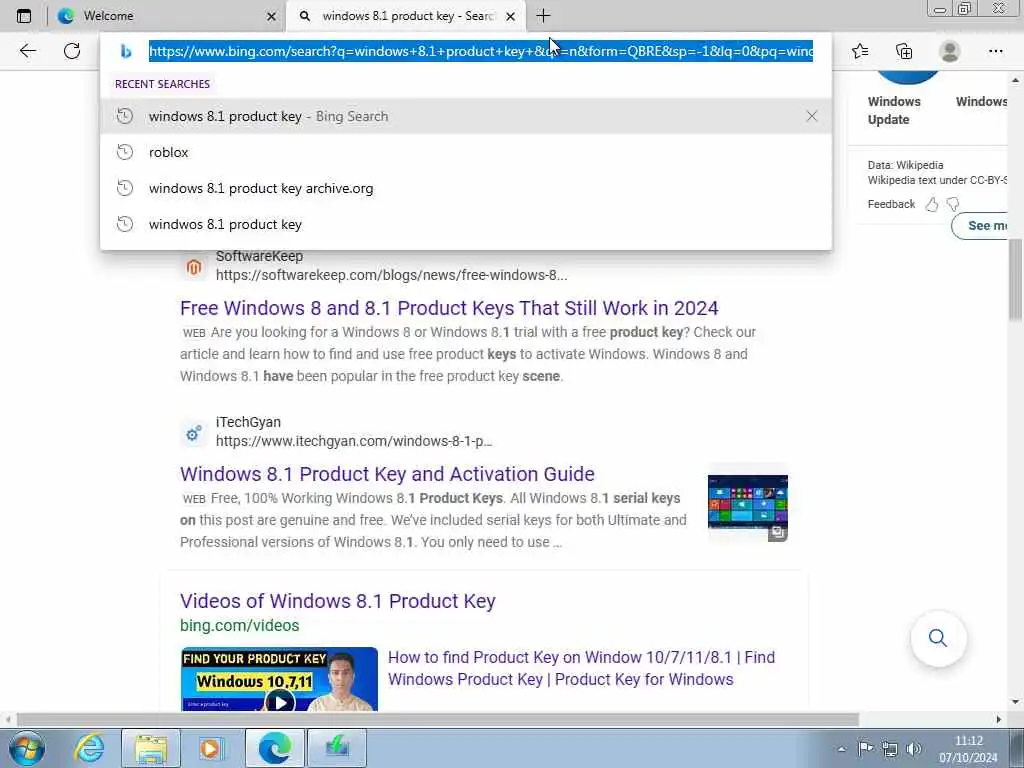Open Windows Explorer folder on taskbar

pyautogui.click(x=151, y=748)
